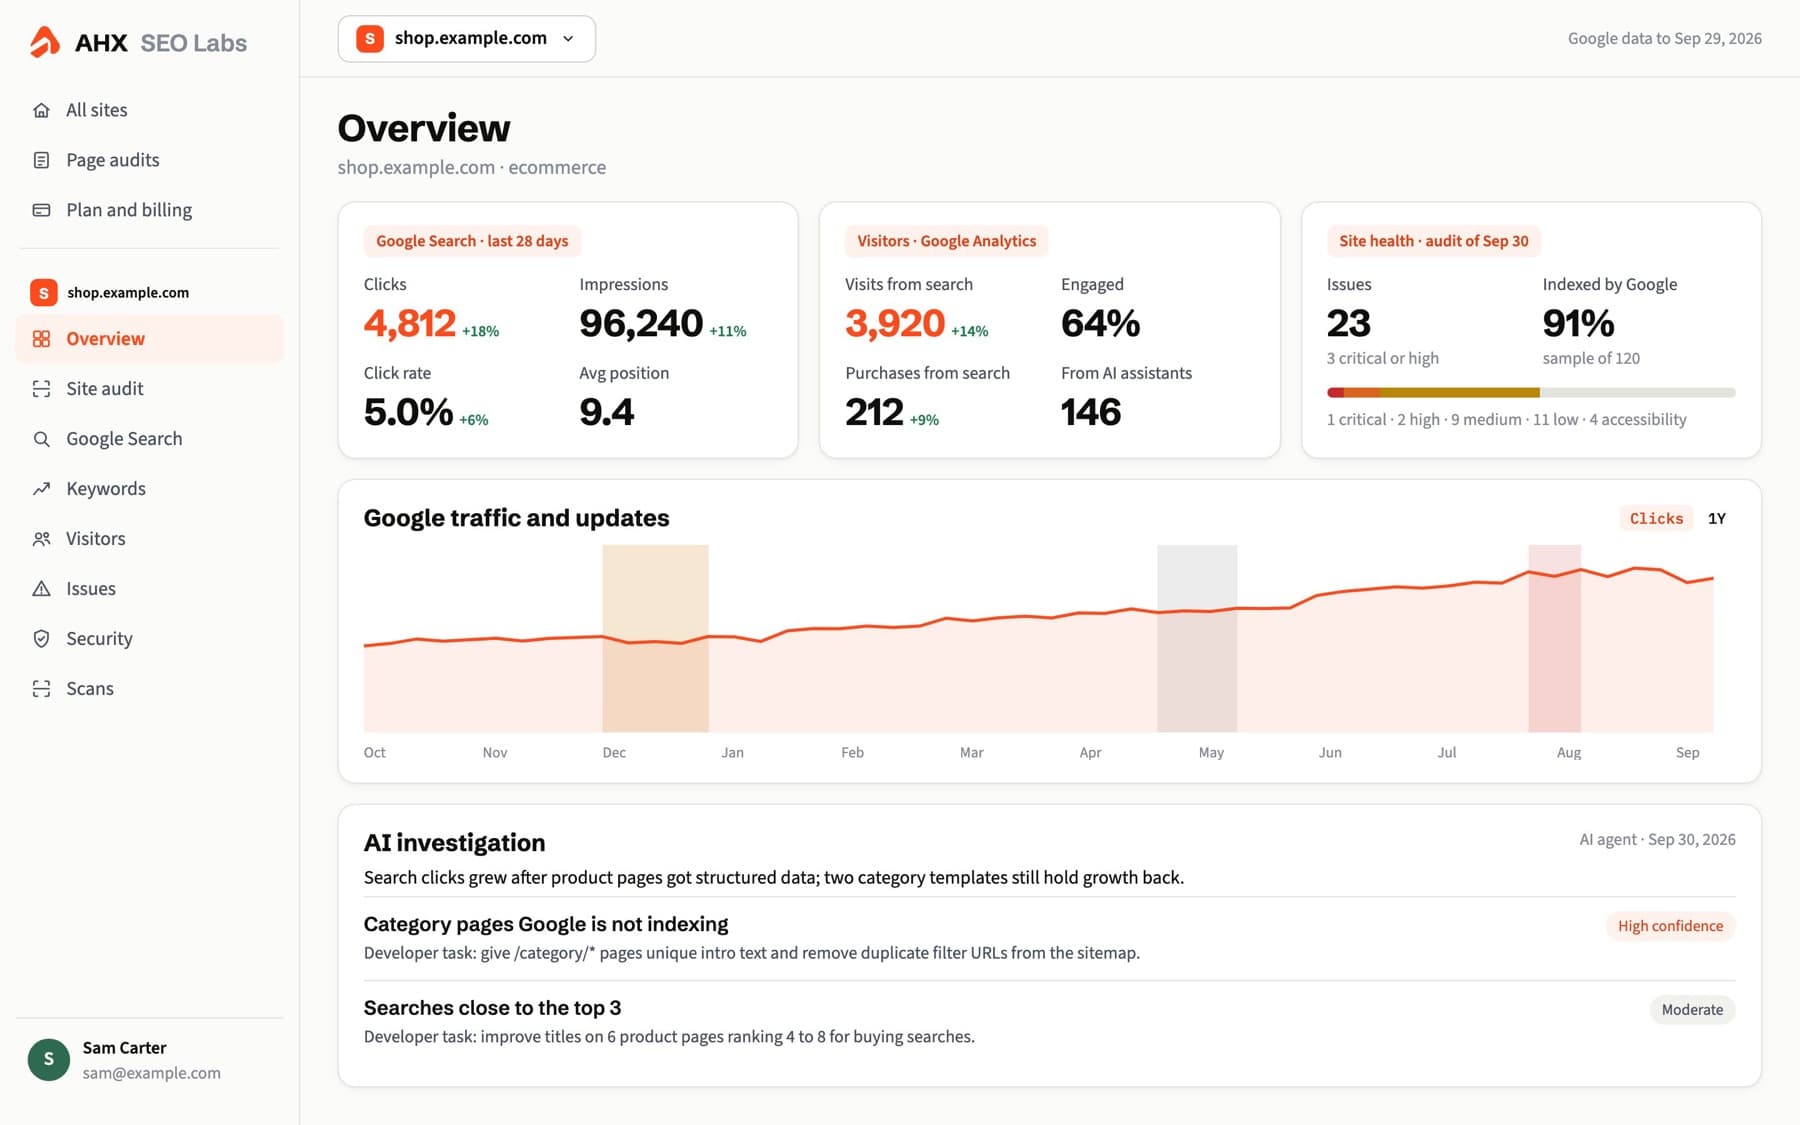Click the Scans frame icon

(41, 689)
